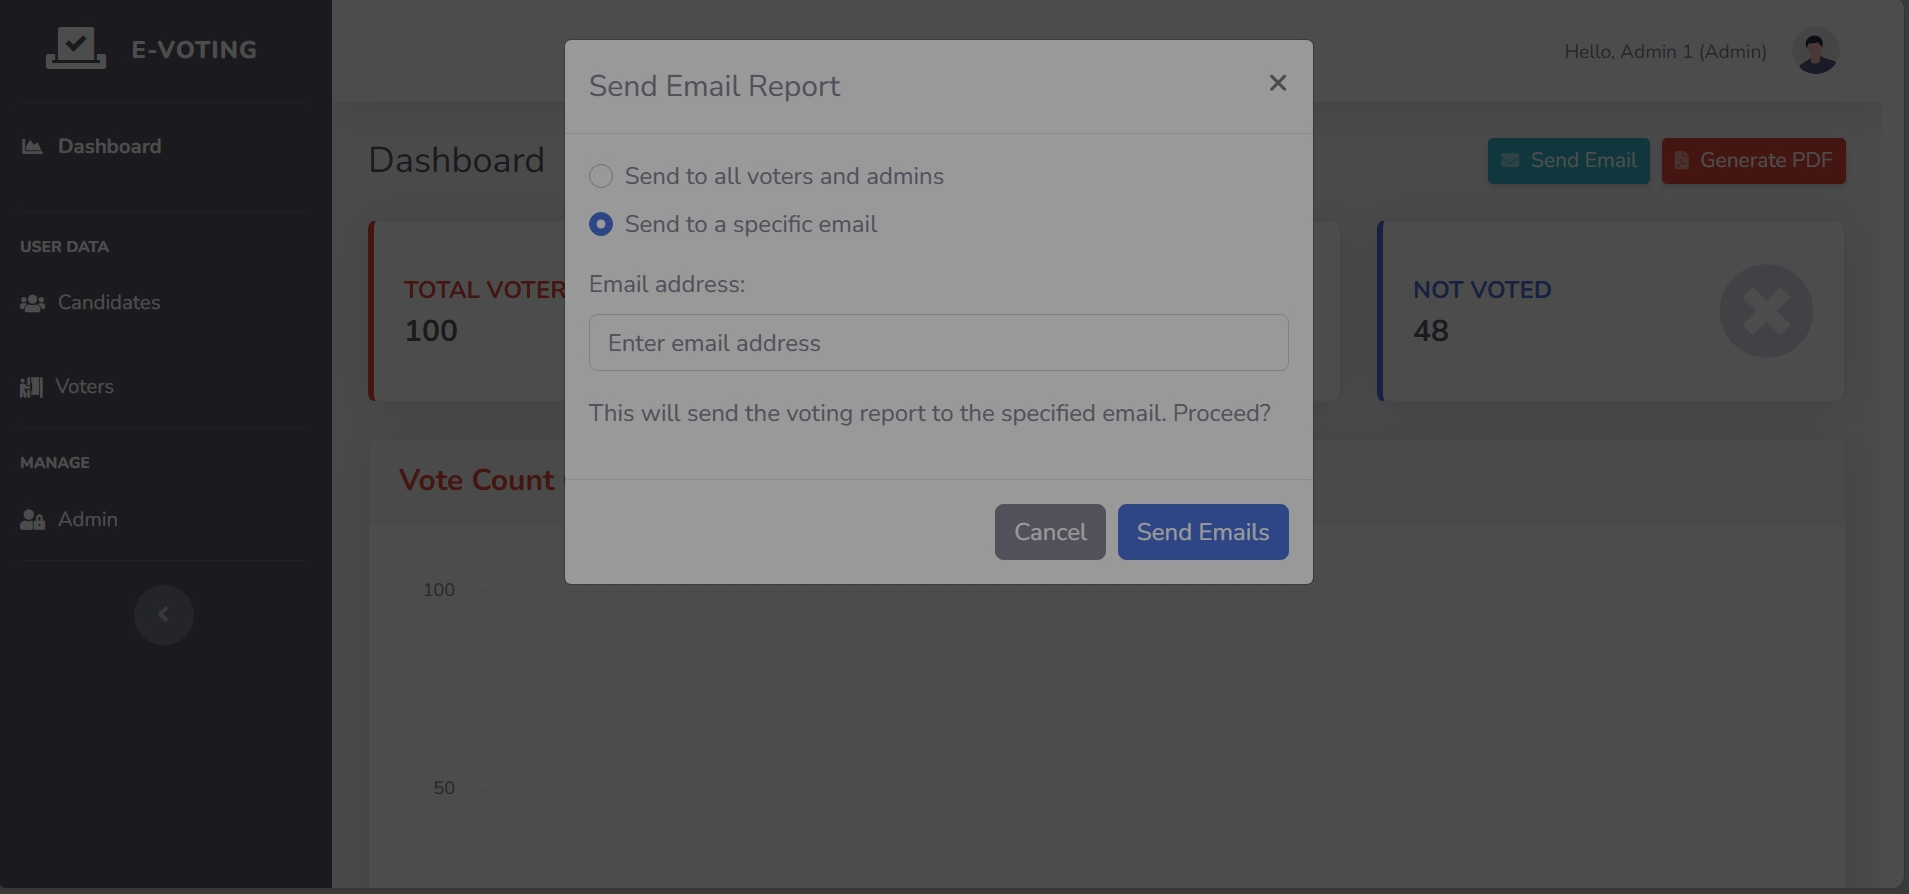Click the Candidates group icon
1909x894 pixels.
(x=32, y=303)
